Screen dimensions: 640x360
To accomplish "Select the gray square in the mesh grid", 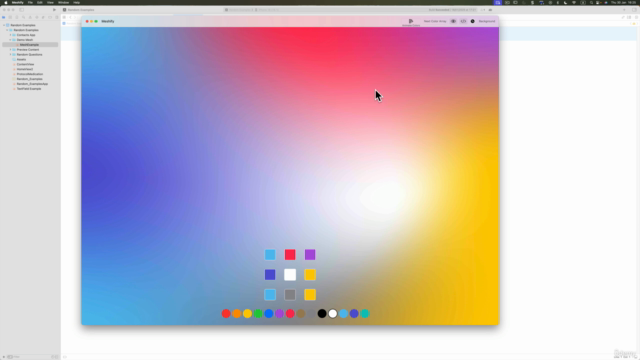I will coord(290,295).
